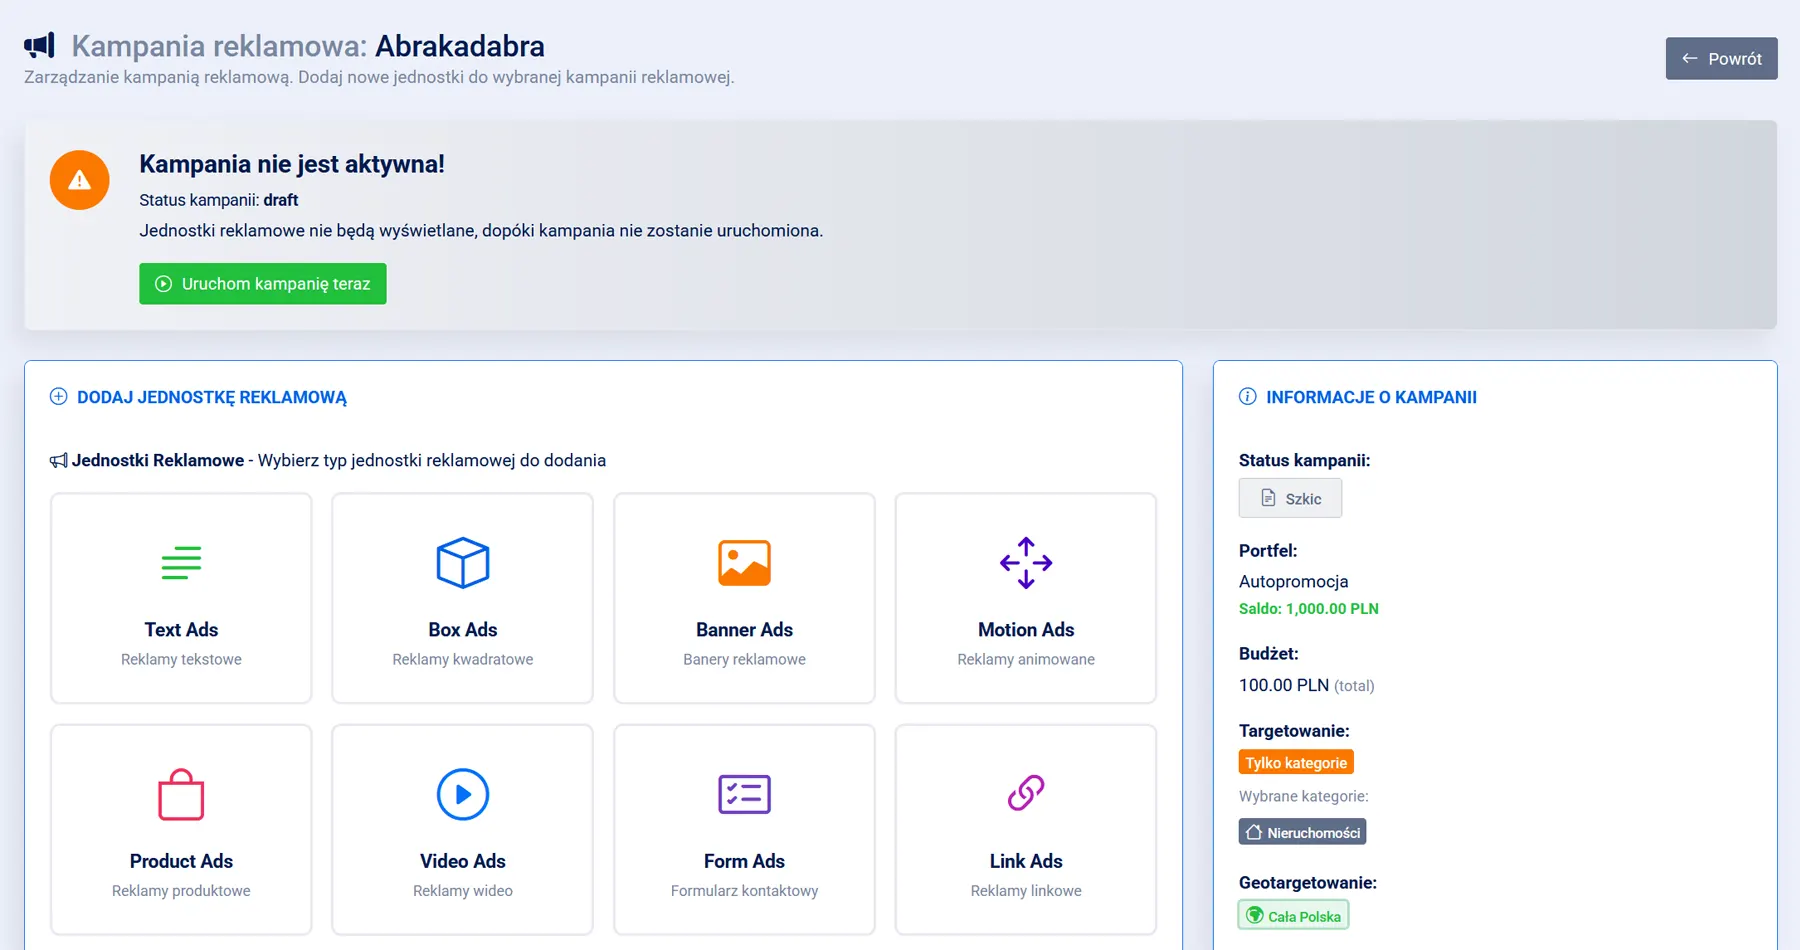Click the document icon in Szkic badge

(1268, 498)
